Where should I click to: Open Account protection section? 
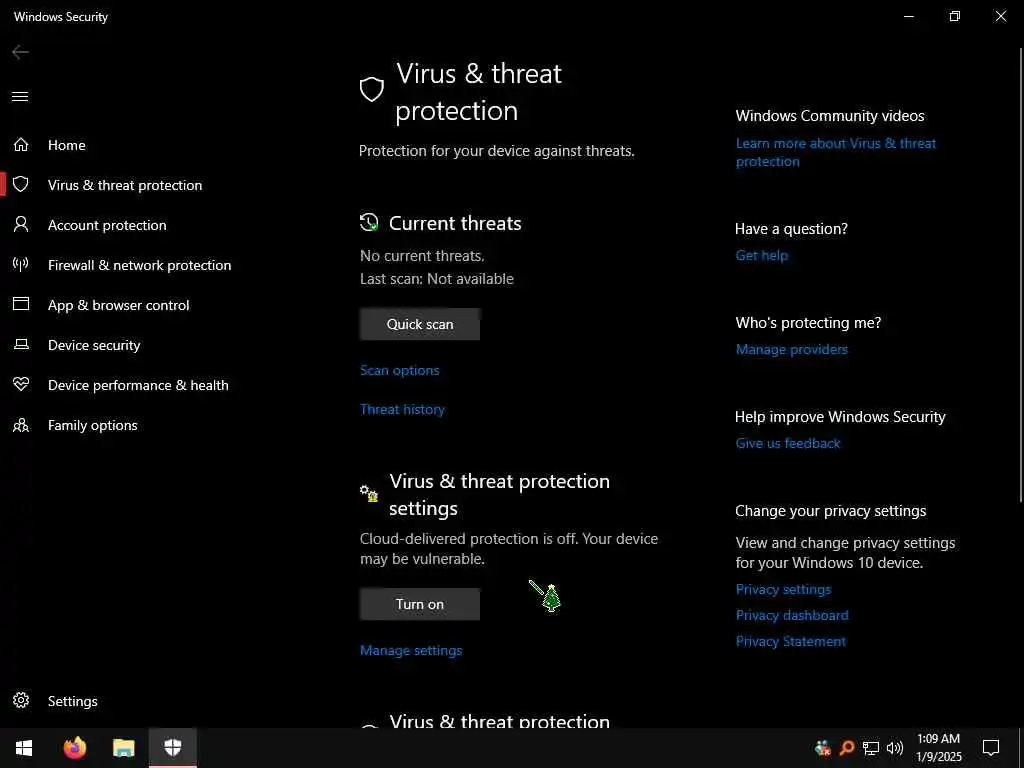(107, 225)
